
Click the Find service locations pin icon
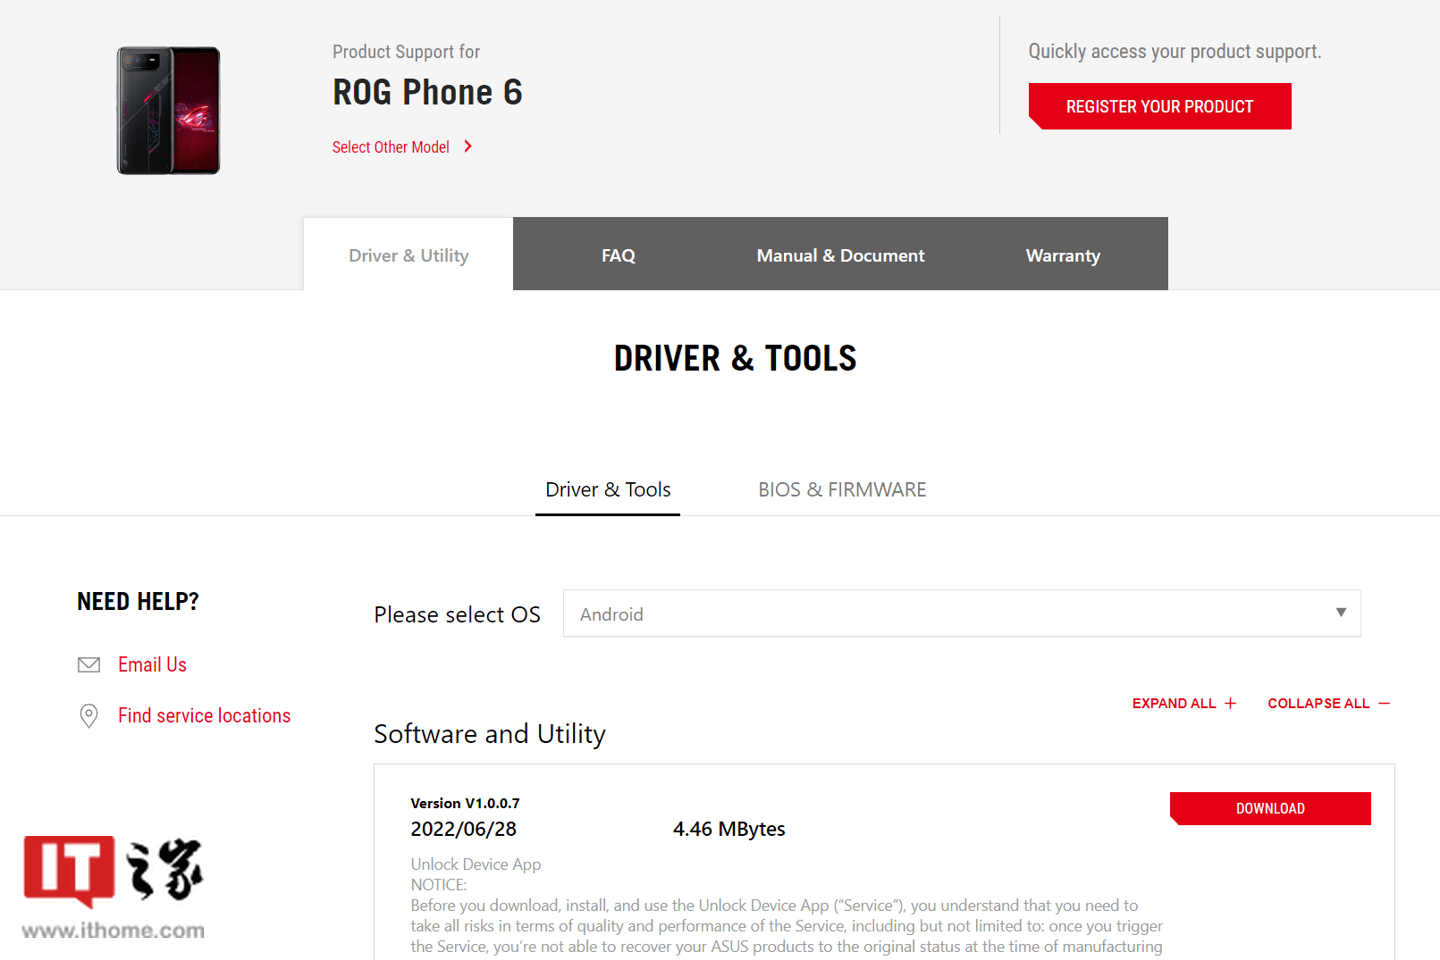click(89, 715)
